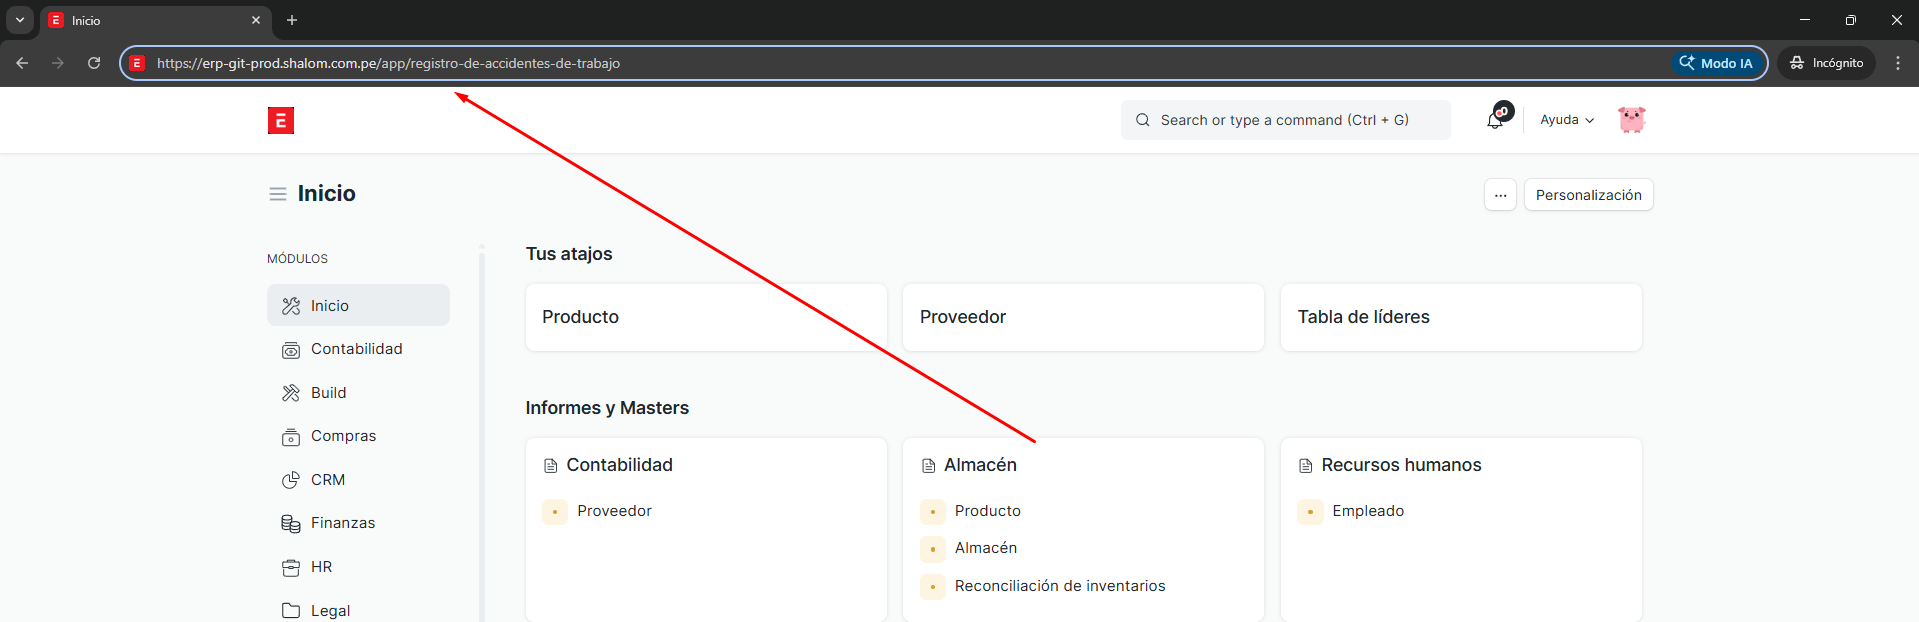Open the notifications bell
The width and height of the screenshot is (1919, 622).
pos(1495,120)
